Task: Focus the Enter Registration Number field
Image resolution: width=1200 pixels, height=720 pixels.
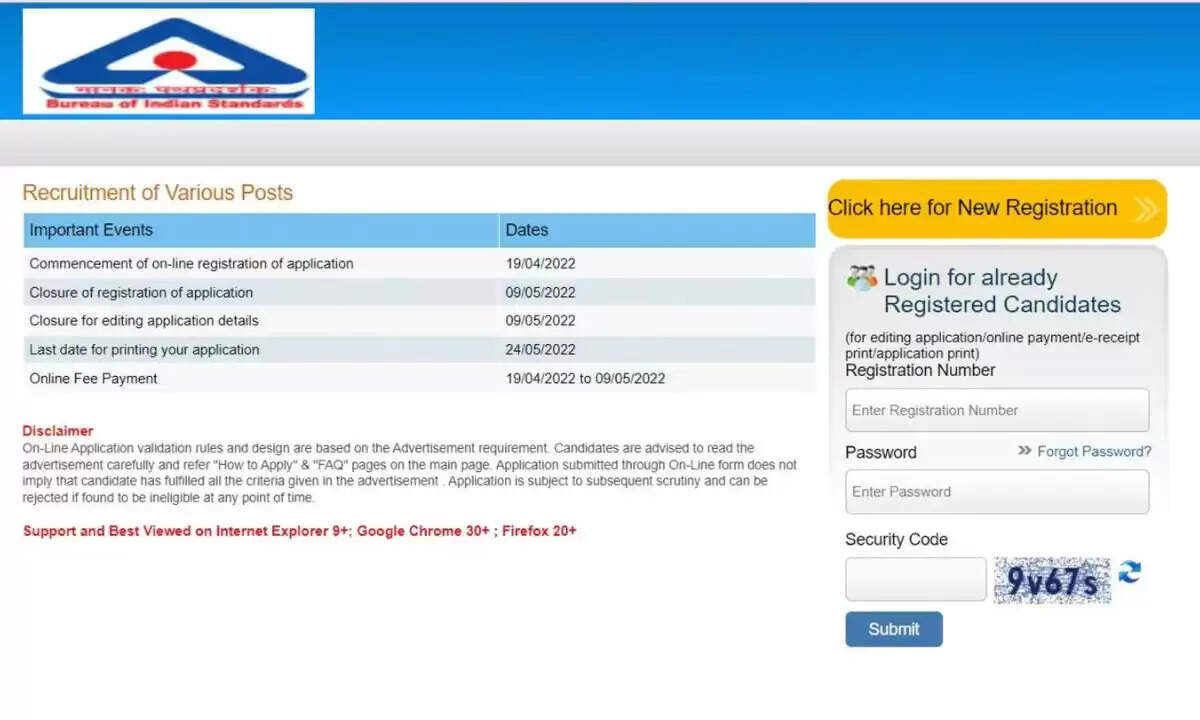Action: click(x=996, y=410)
